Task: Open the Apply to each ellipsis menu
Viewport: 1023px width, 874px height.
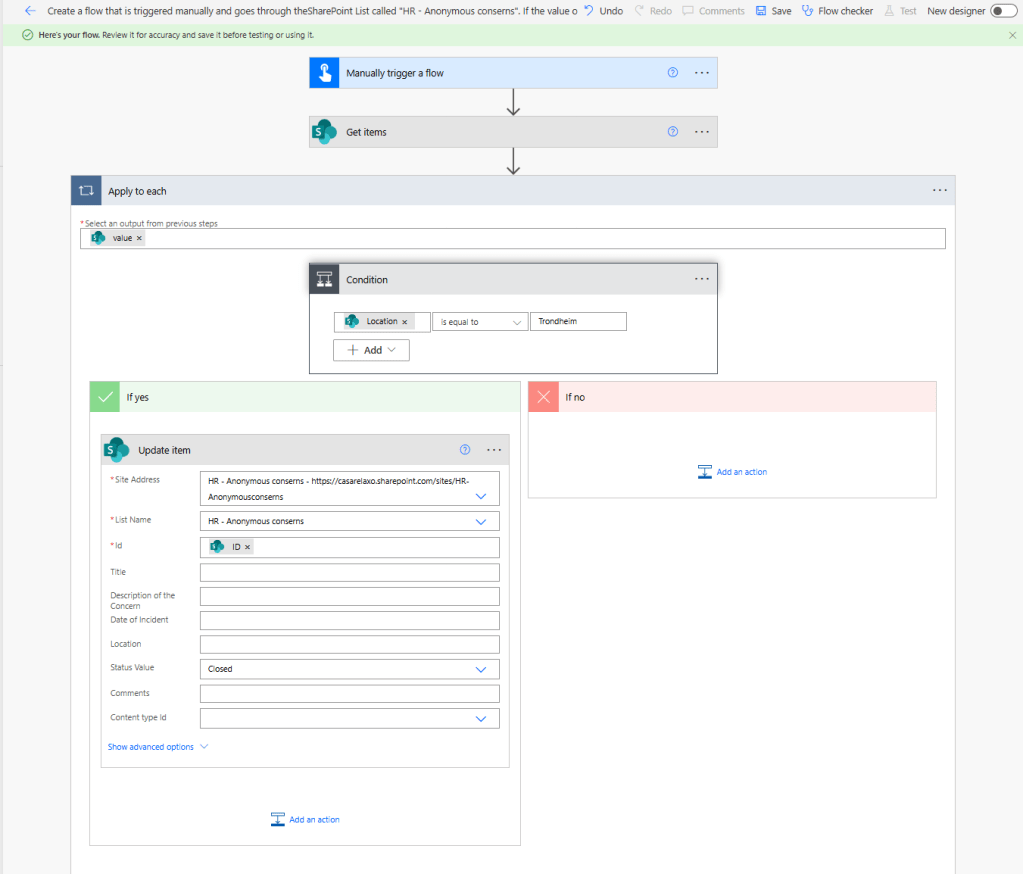Action: click(939, 190)
